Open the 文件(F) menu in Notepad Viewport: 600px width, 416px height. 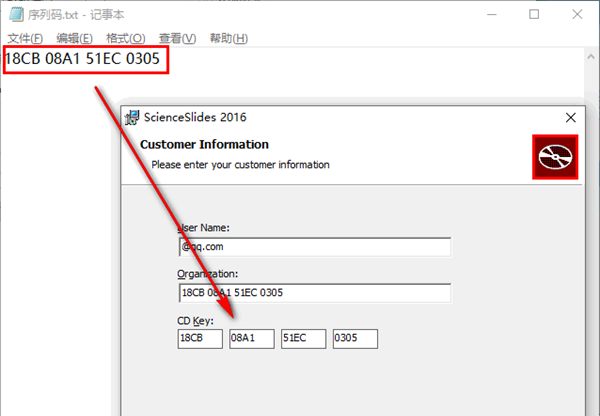[25, 38]
